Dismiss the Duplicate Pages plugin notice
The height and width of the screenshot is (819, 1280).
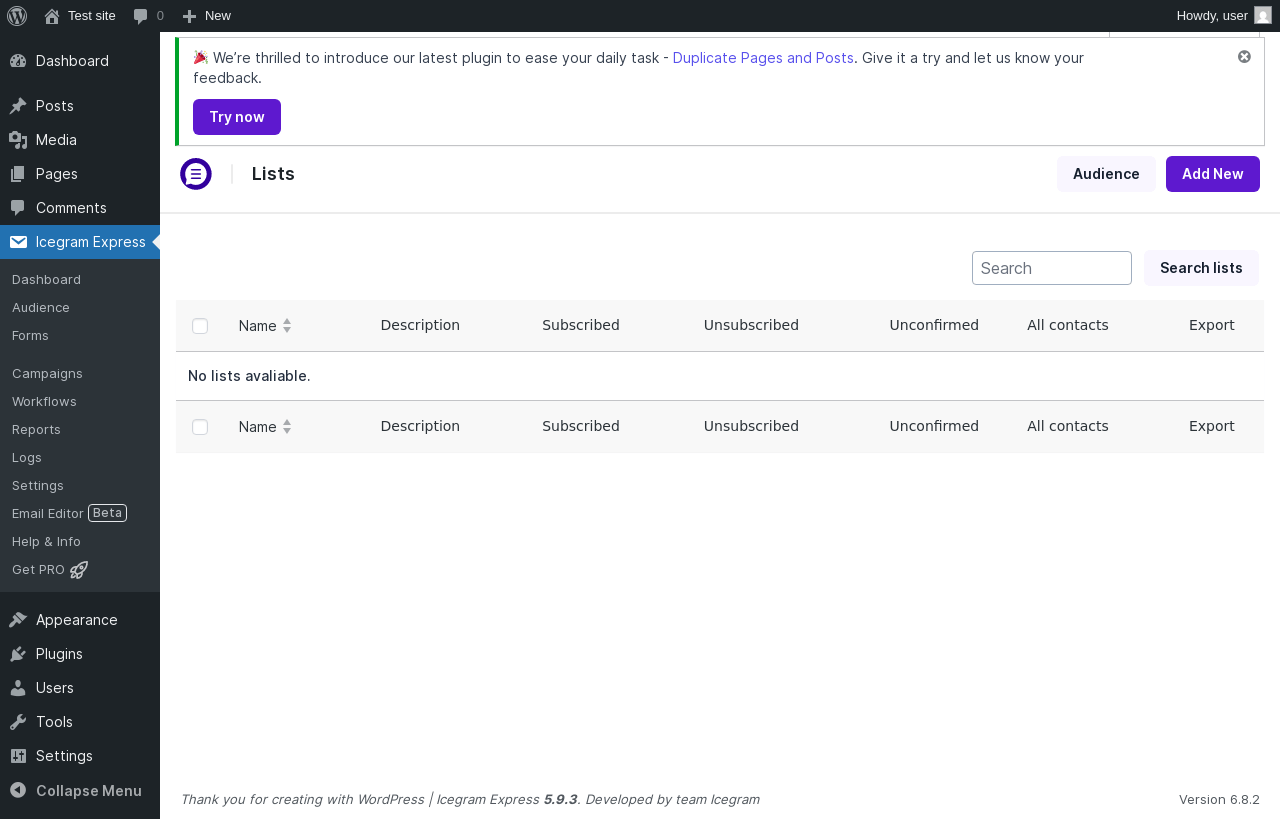[1244, 57]
